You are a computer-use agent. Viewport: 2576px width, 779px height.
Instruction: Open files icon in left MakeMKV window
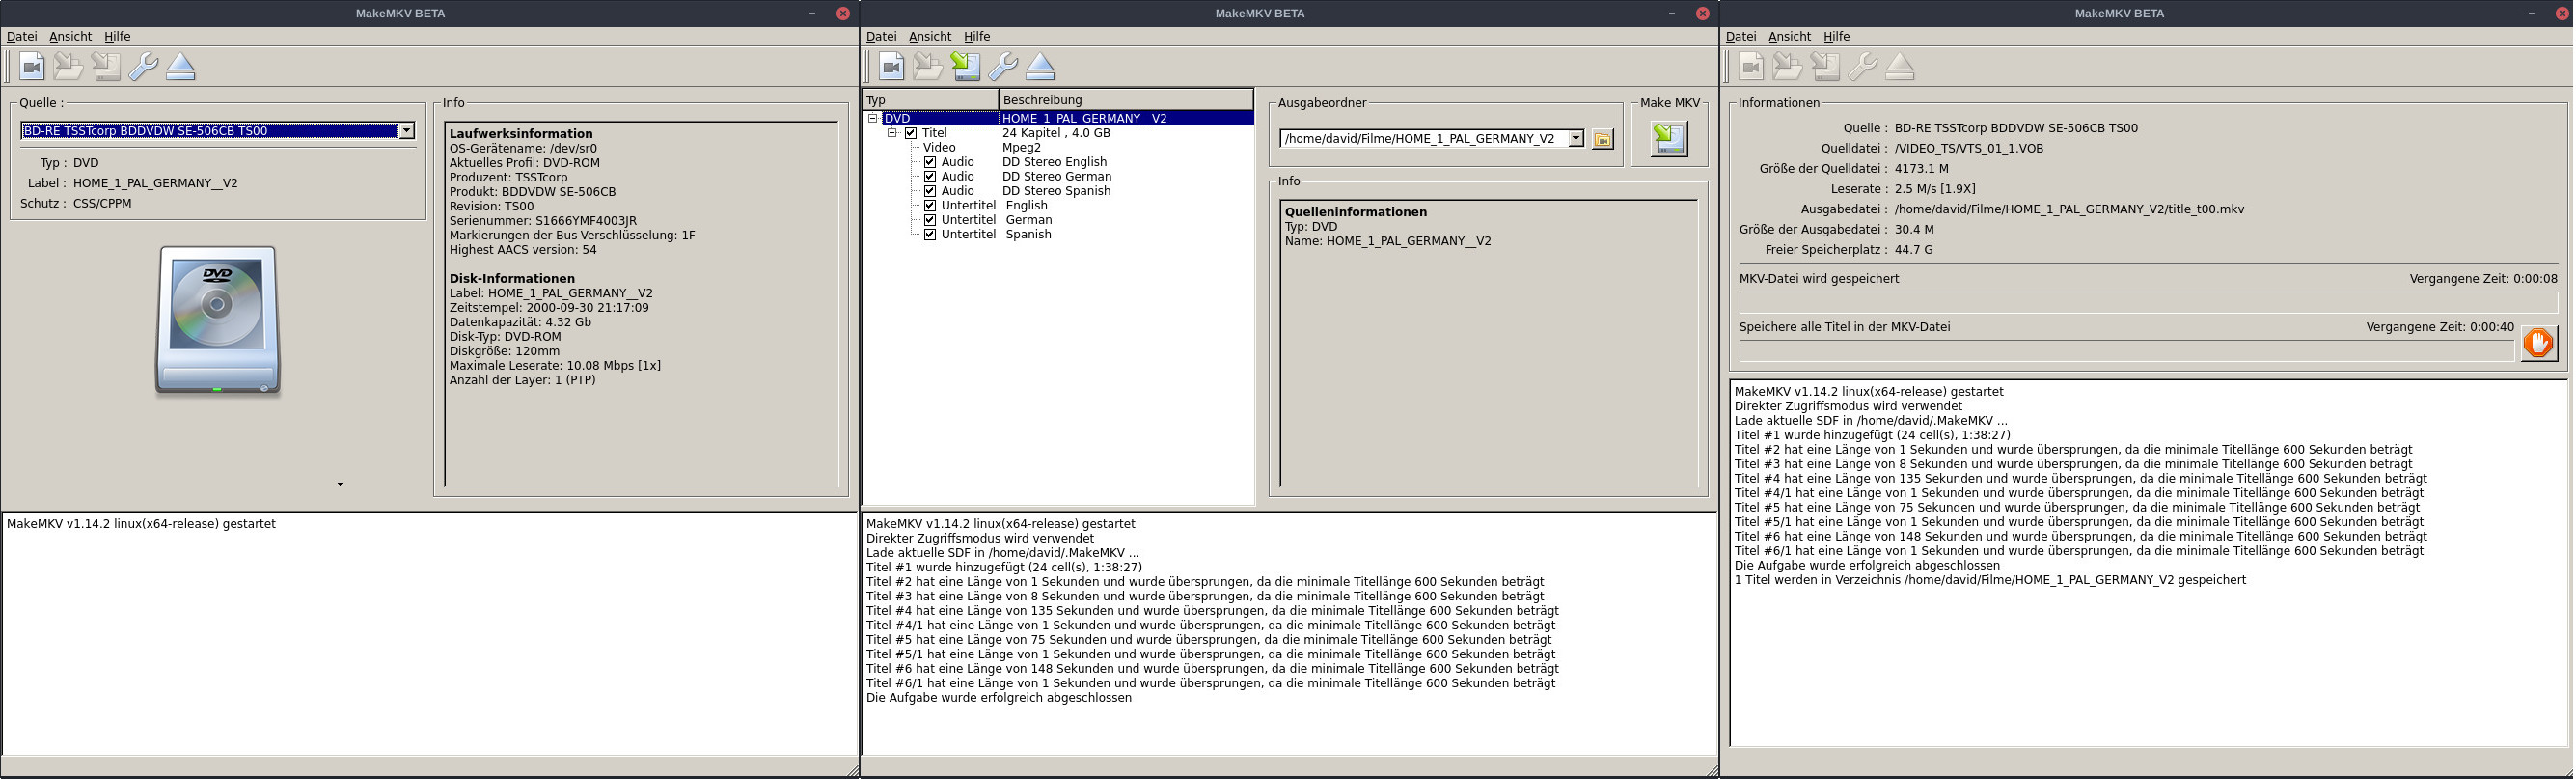coord(32,66)
